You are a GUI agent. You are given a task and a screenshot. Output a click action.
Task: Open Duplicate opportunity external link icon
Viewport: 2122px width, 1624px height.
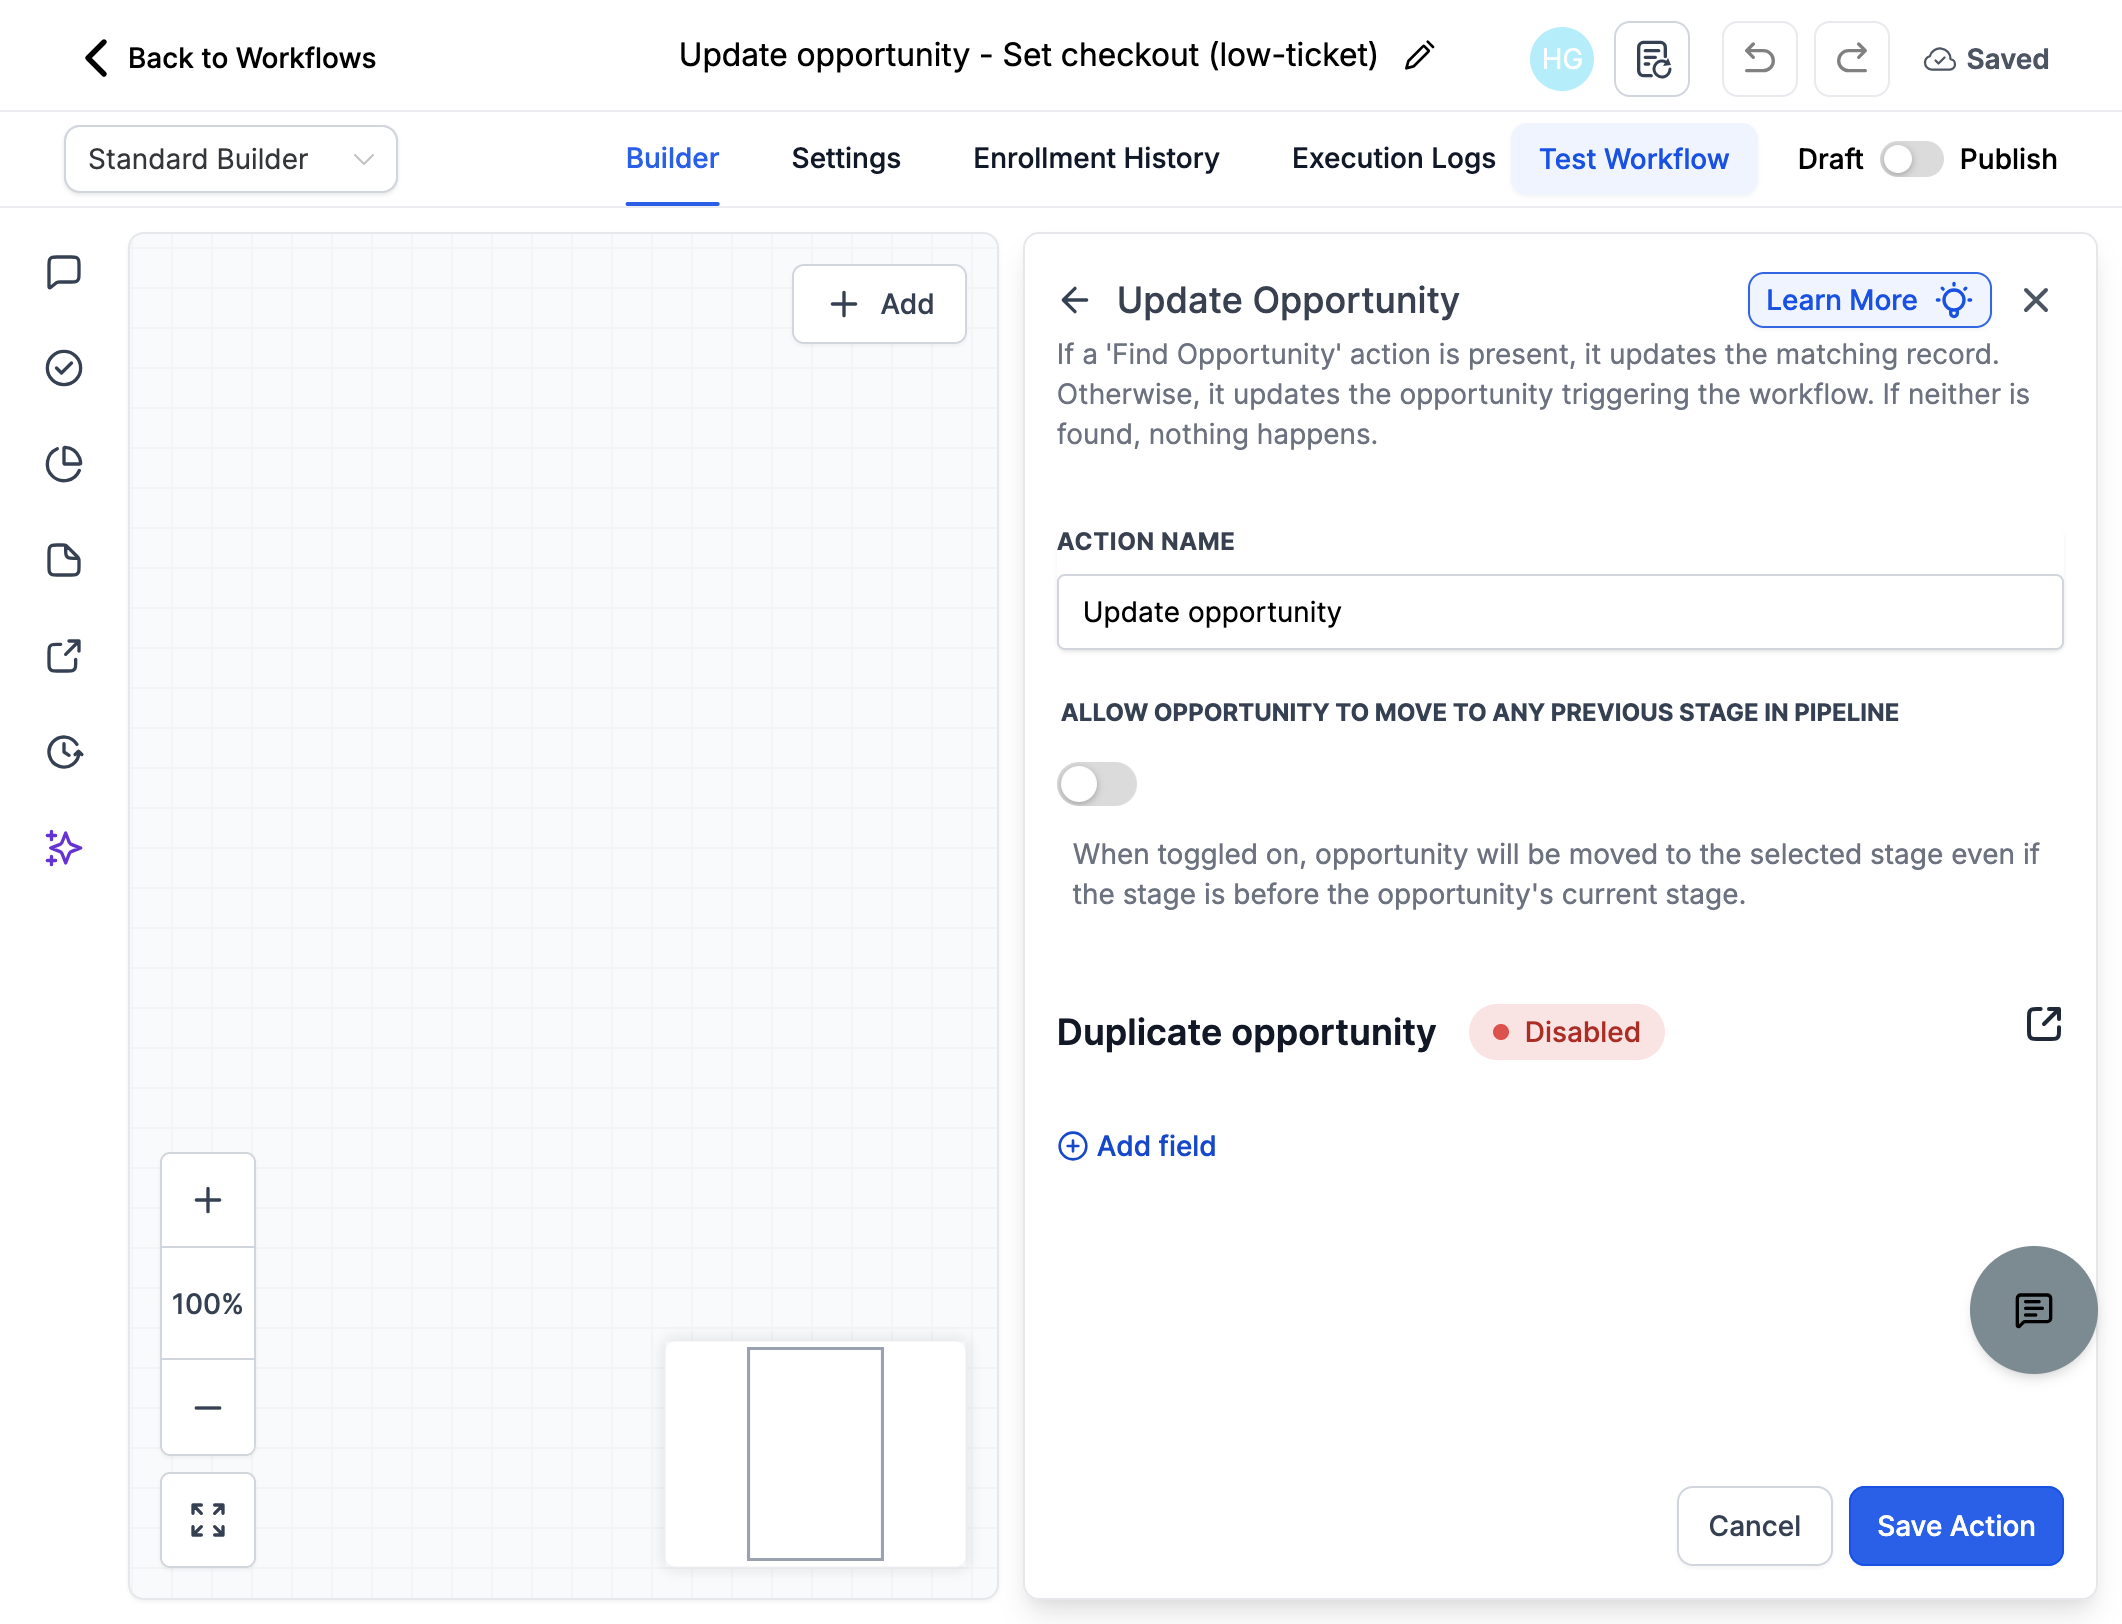[x=2044, y=1024]
